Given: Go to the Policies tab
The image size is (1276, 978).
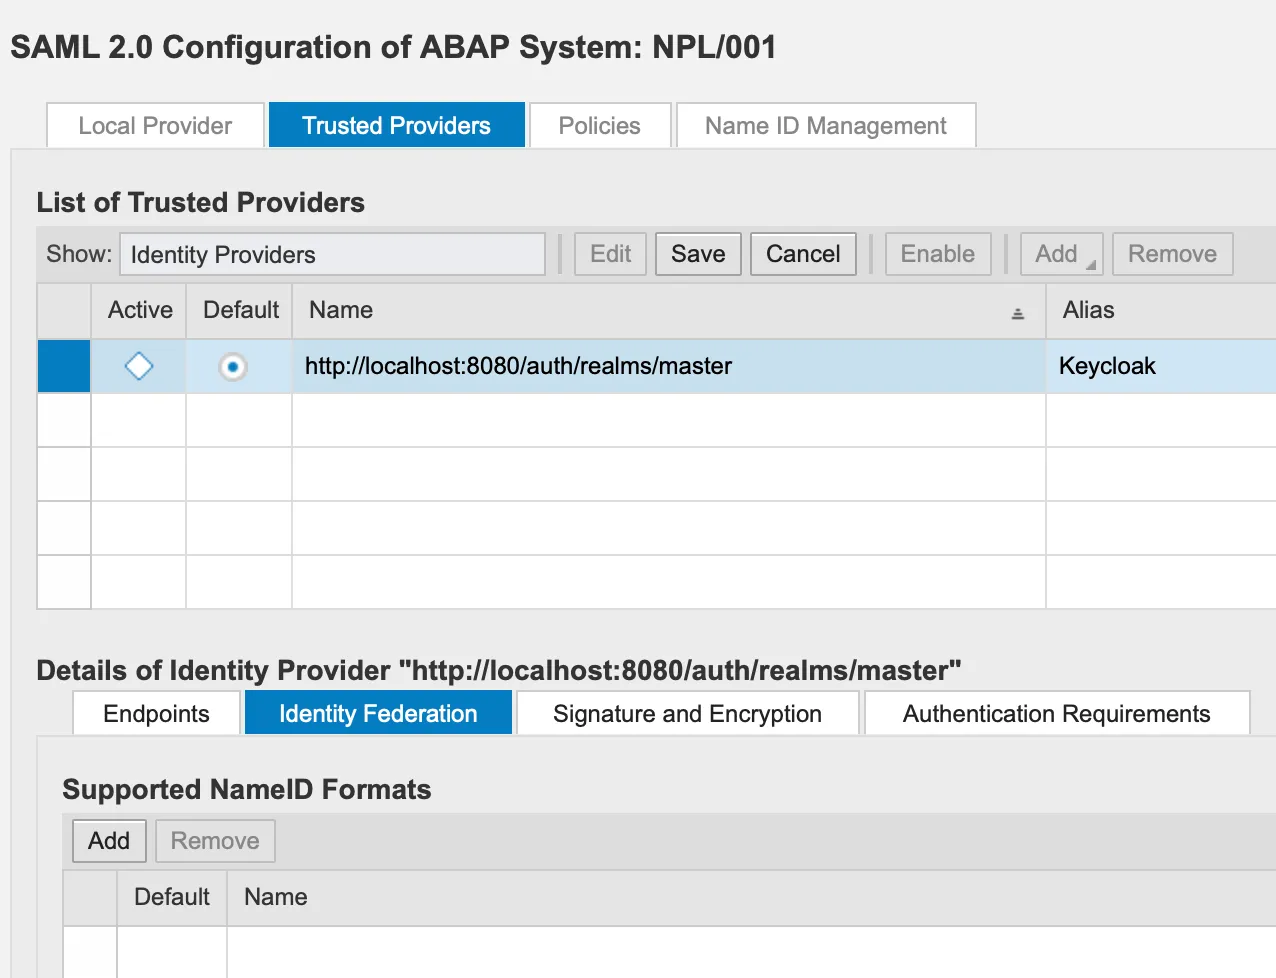Looking at the screenshot, I should click(599, 126).
